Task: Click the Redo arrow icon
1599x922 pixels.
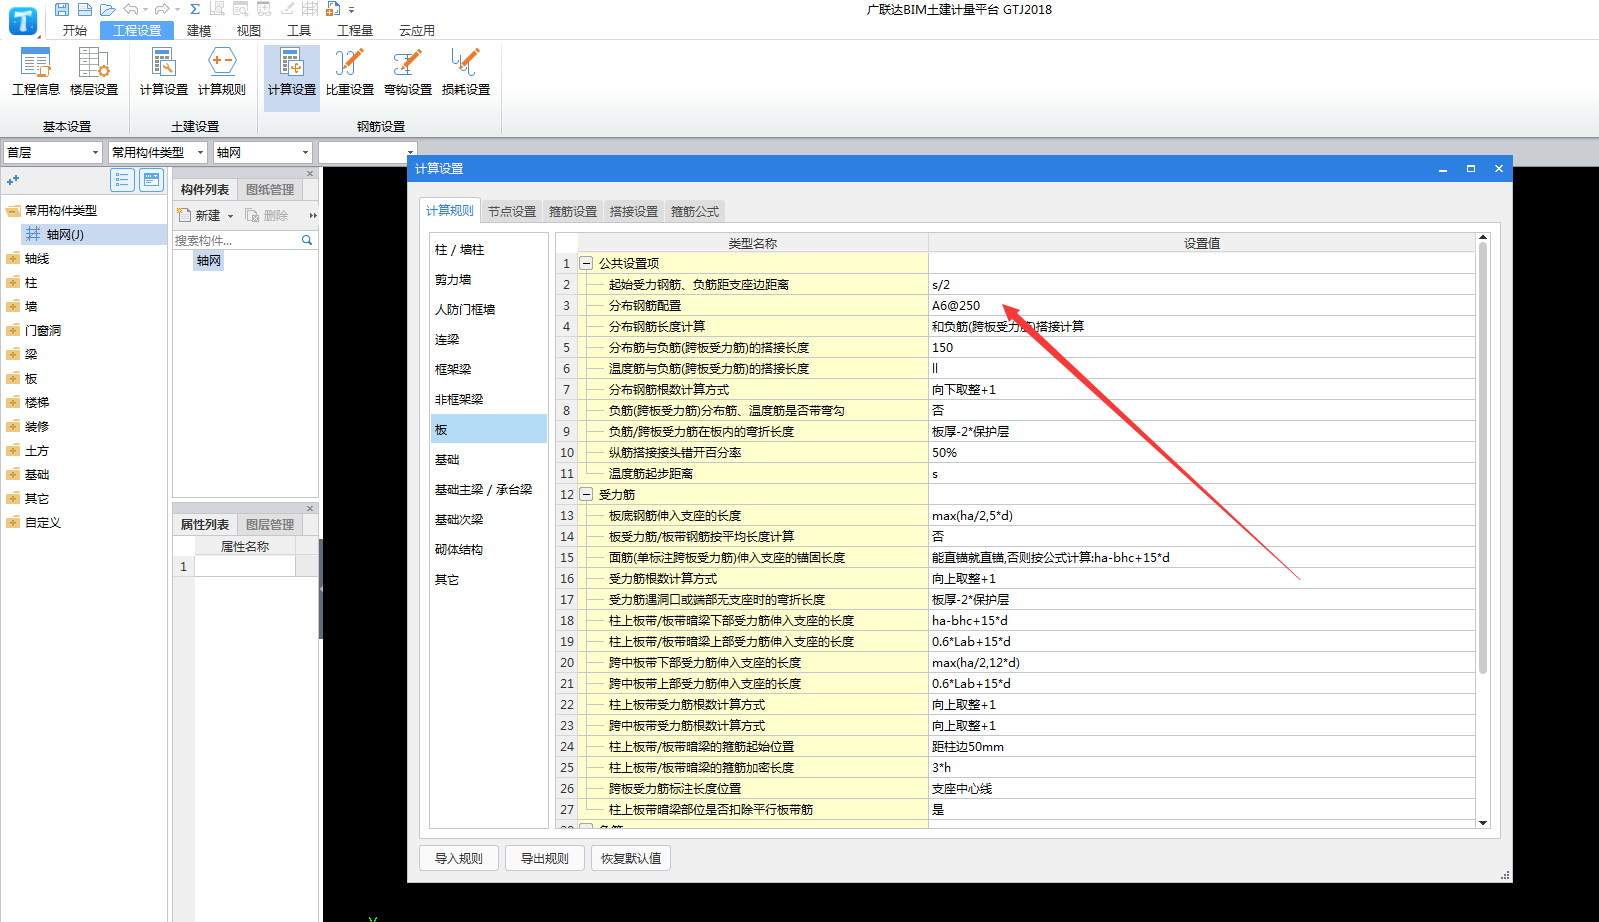Action: [x=161, y=9]
